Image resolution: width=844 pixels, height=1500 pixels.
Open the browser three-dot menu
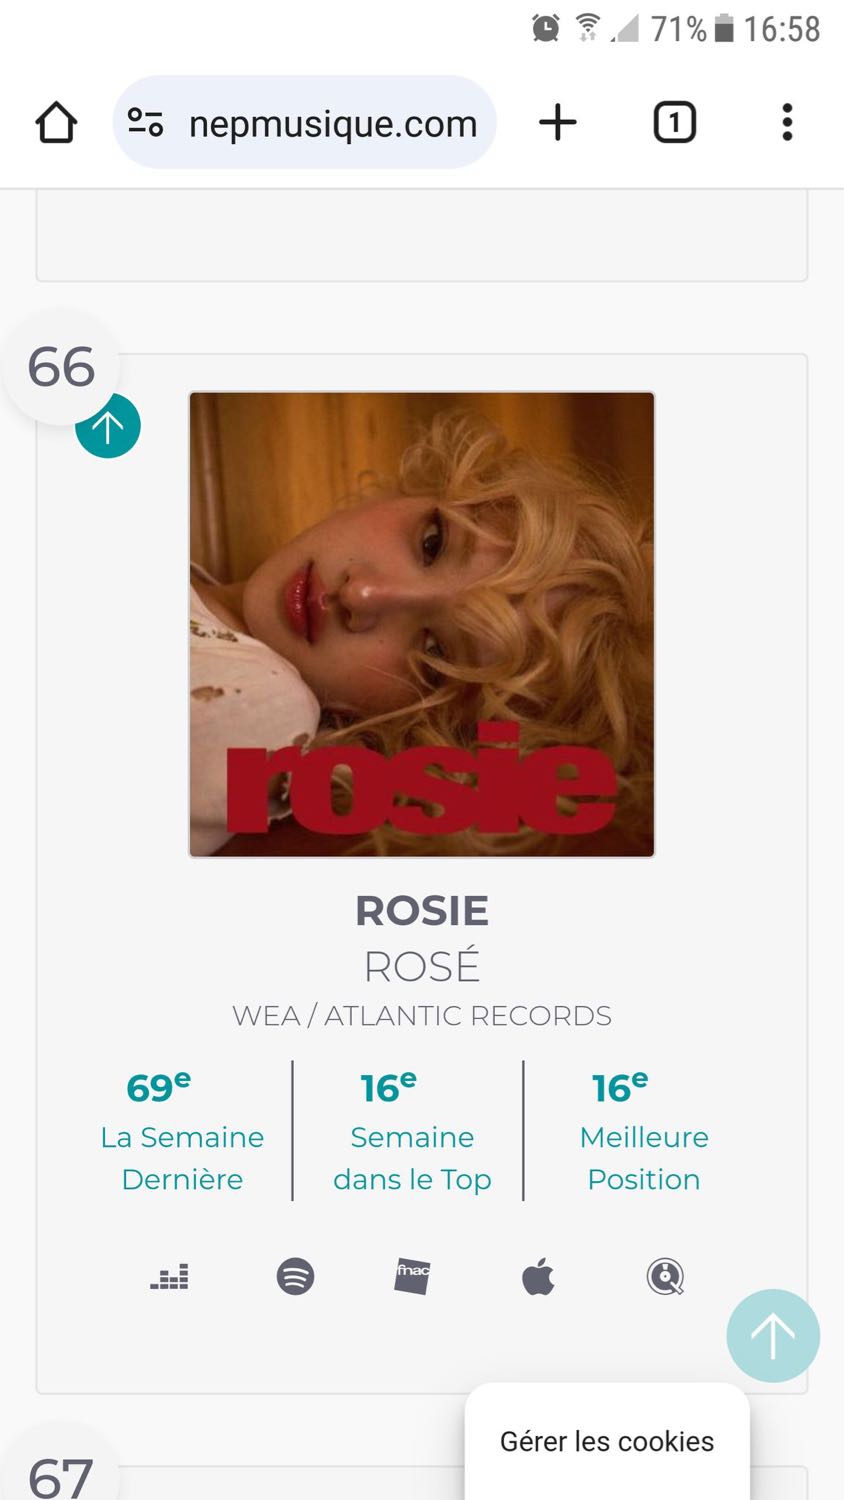coord(787,123)
